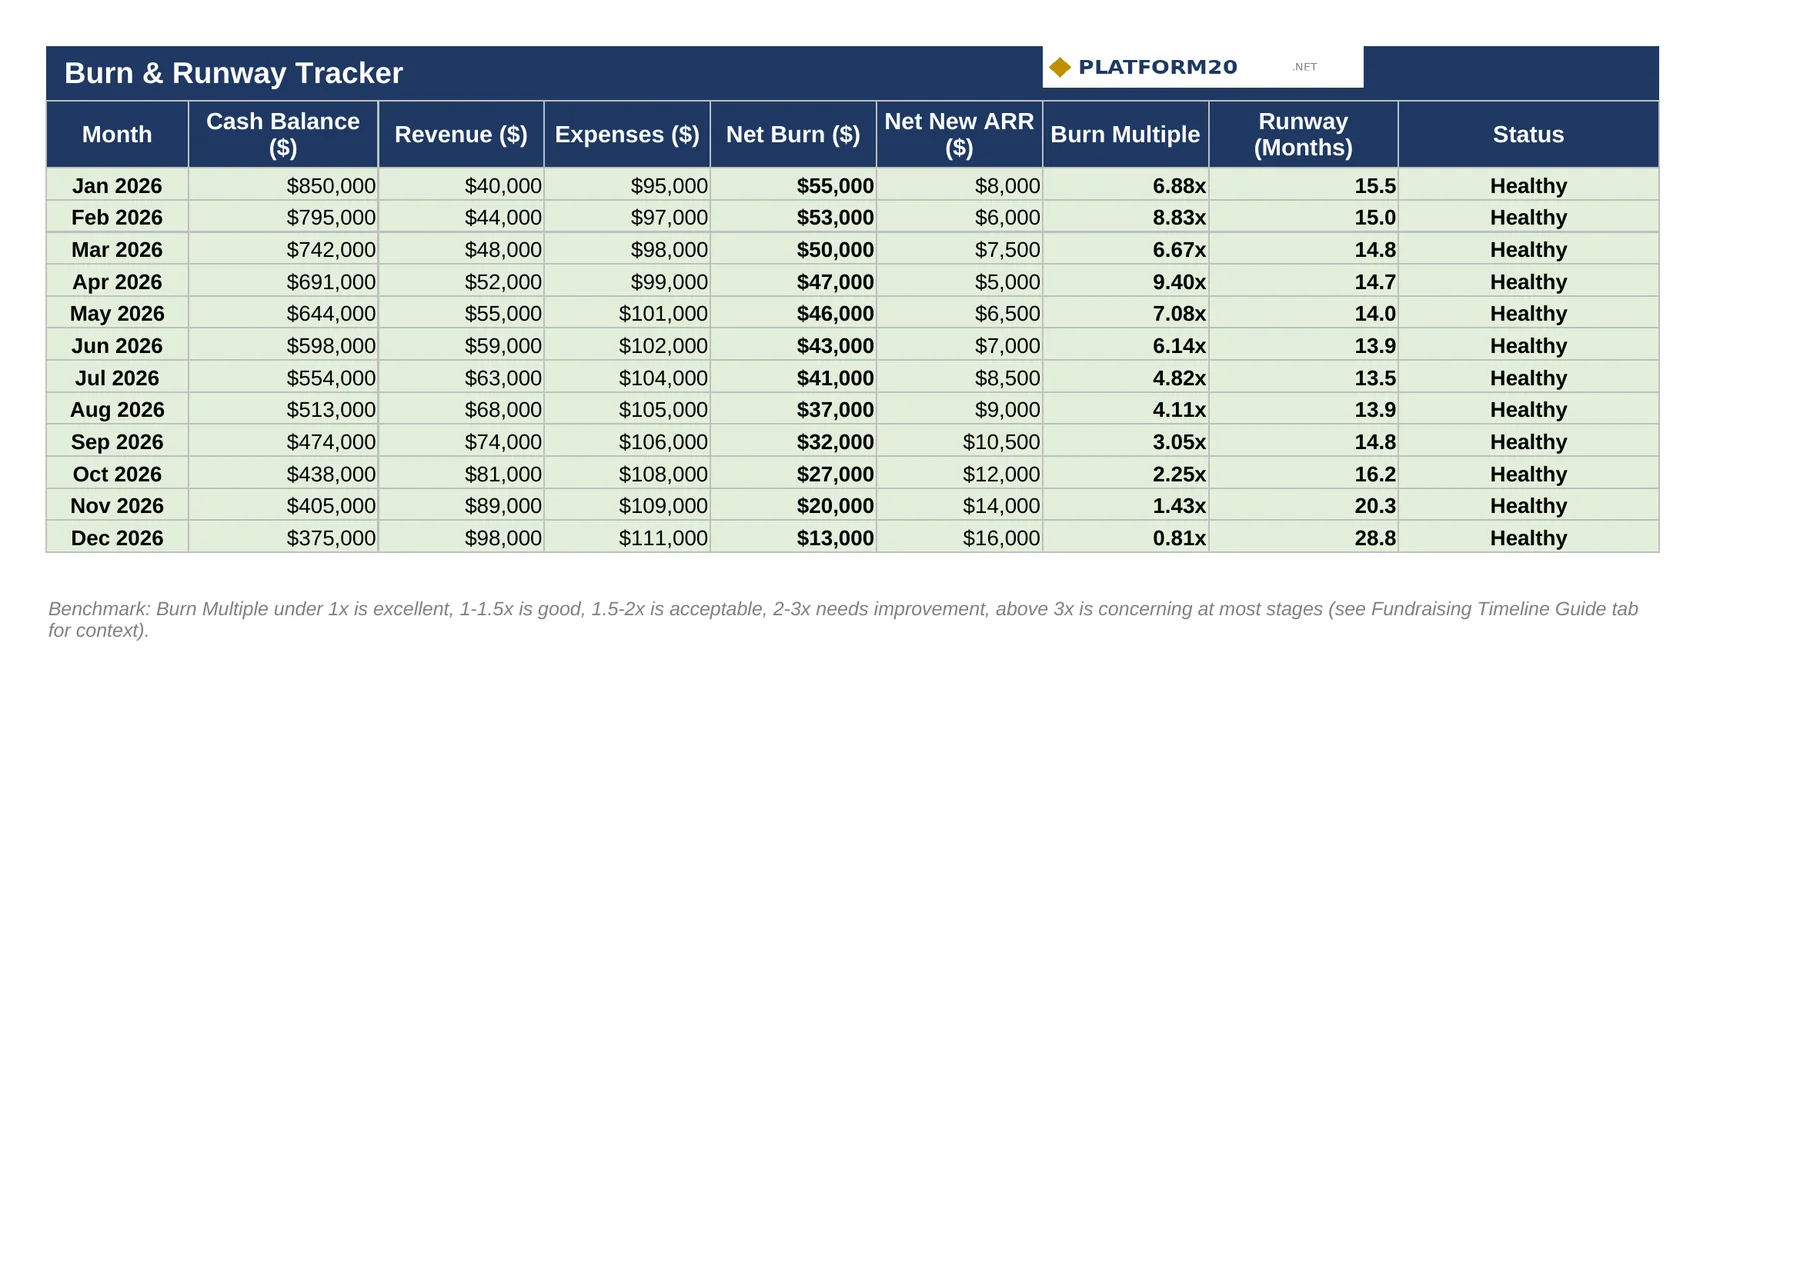Image resolution: width=1800 pixels, height=1272 pixels.
Task: Select the 28.8 runway months cell
Action: [1303, 537]
